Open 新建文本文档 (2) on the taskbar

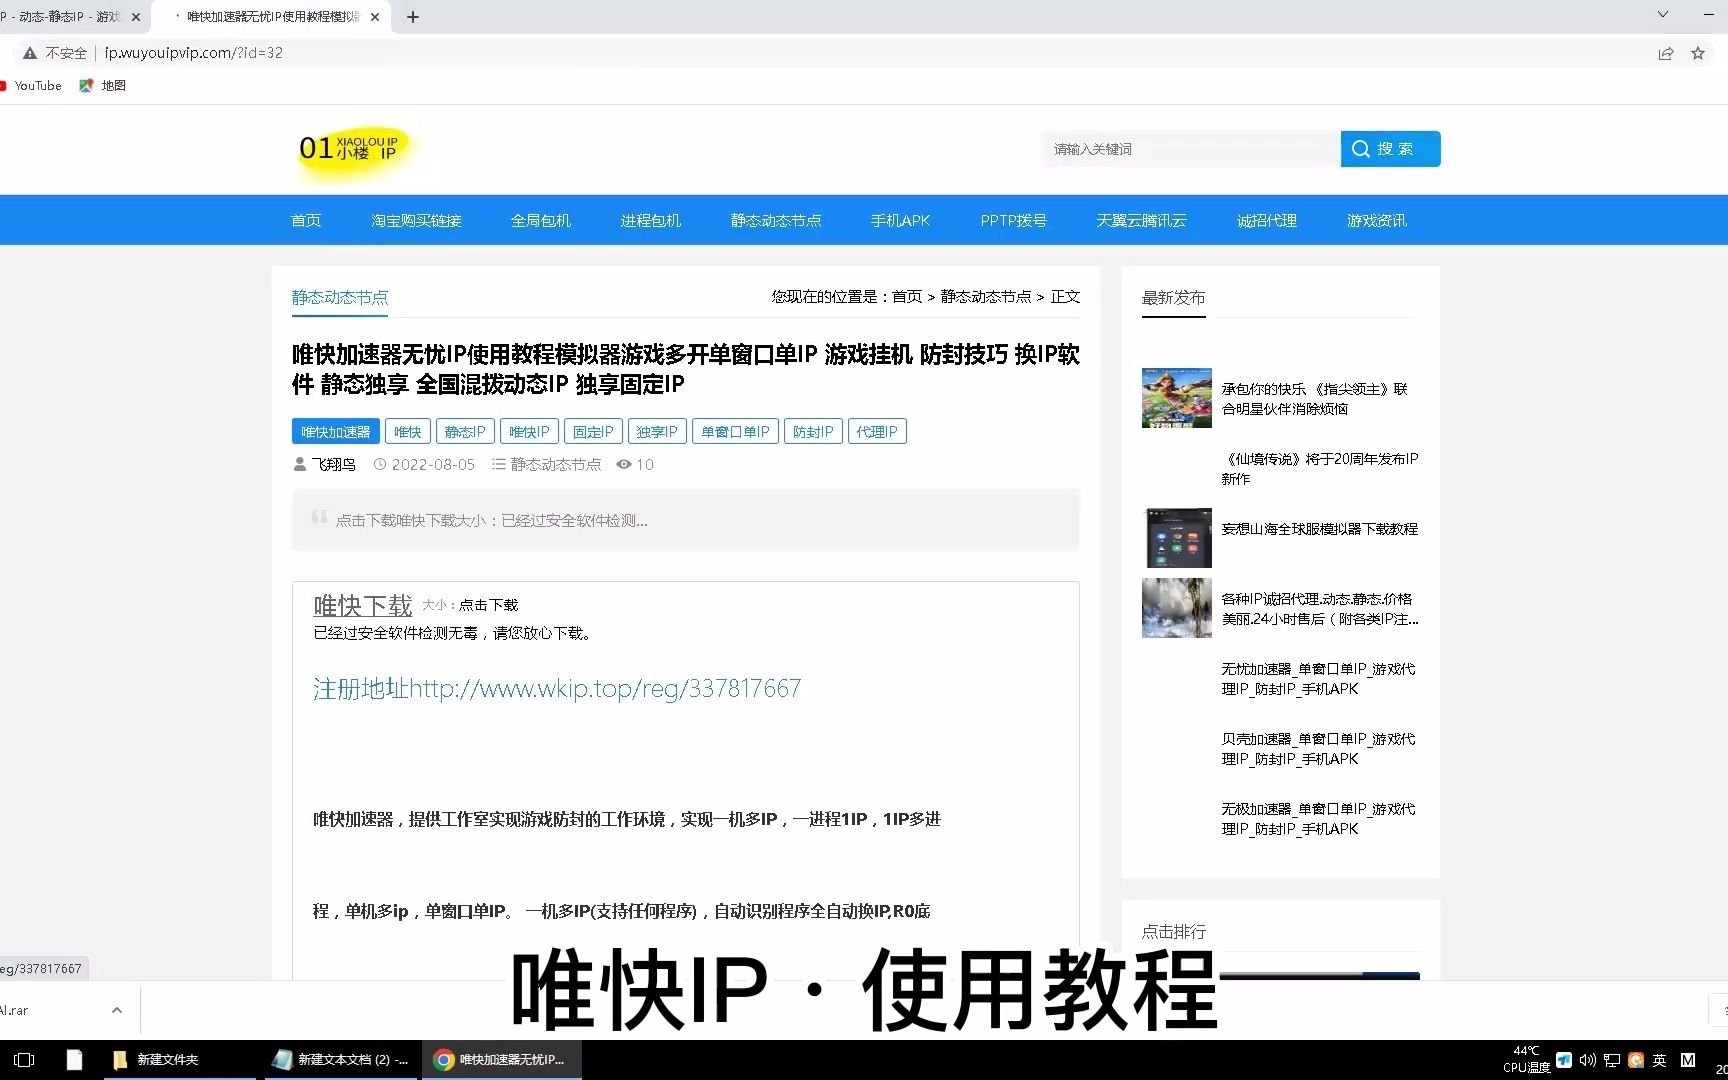click(x=342, y=1060)
